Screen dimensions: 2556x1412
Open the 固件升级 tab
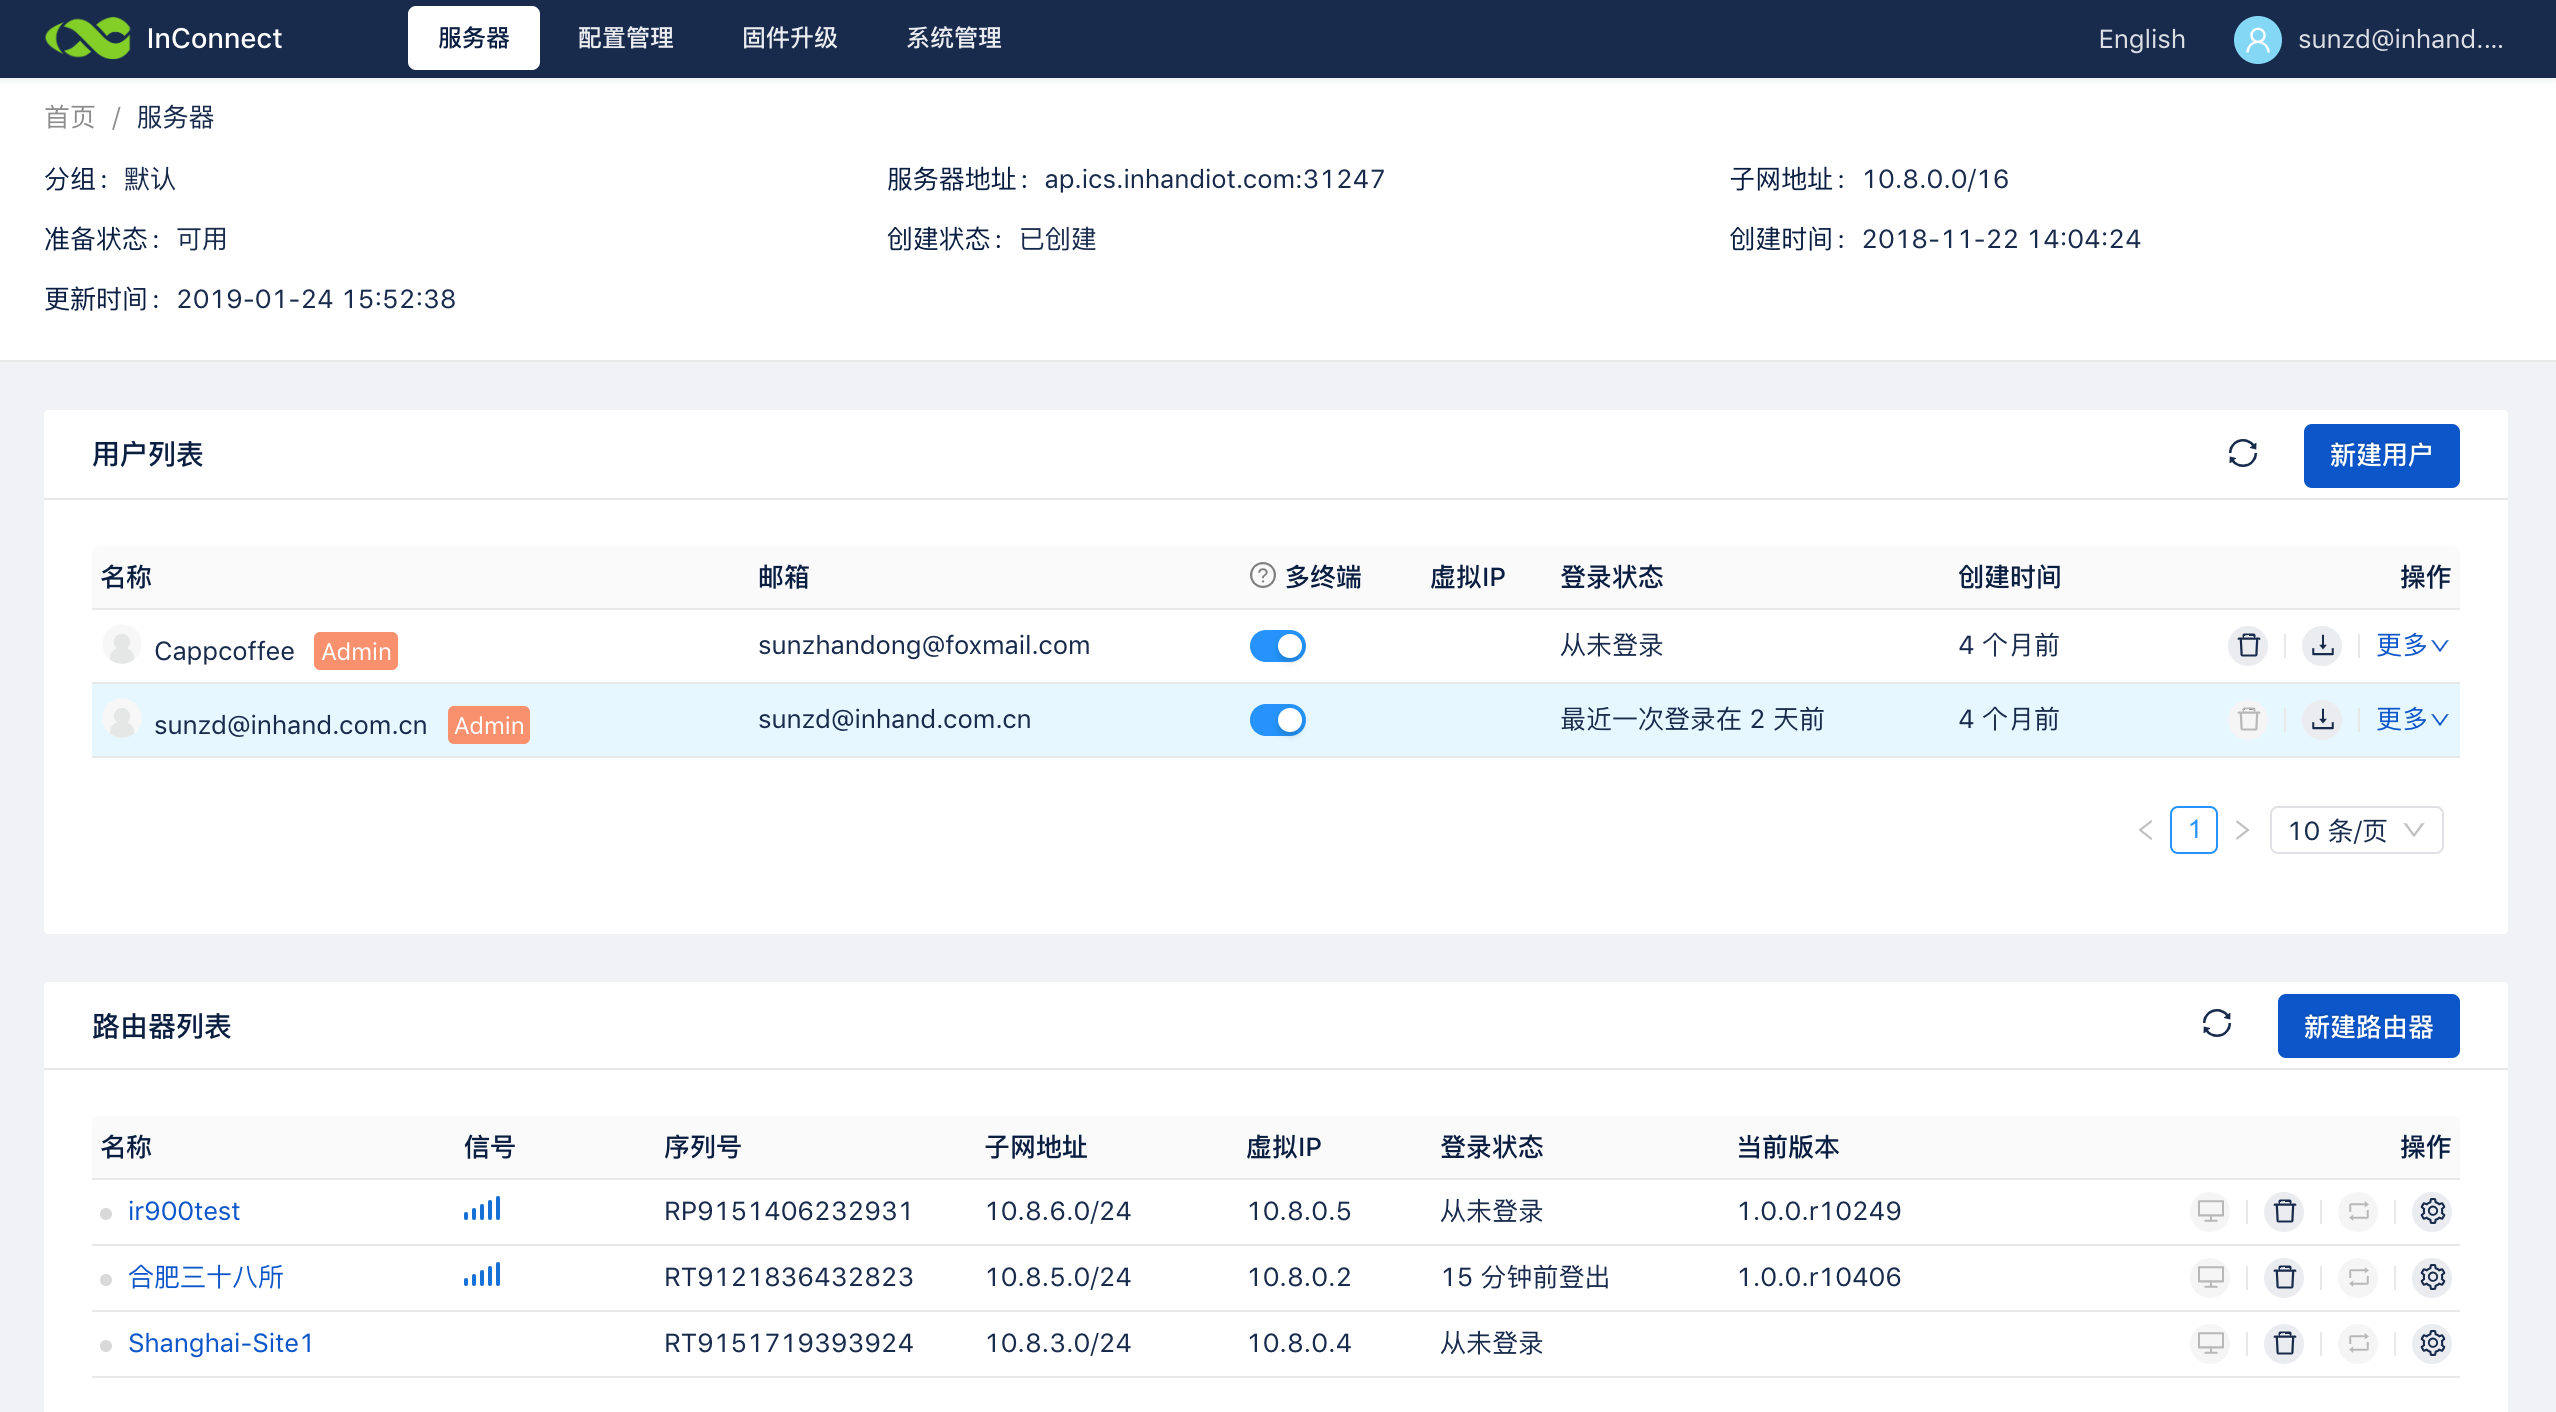coord(789,38)
